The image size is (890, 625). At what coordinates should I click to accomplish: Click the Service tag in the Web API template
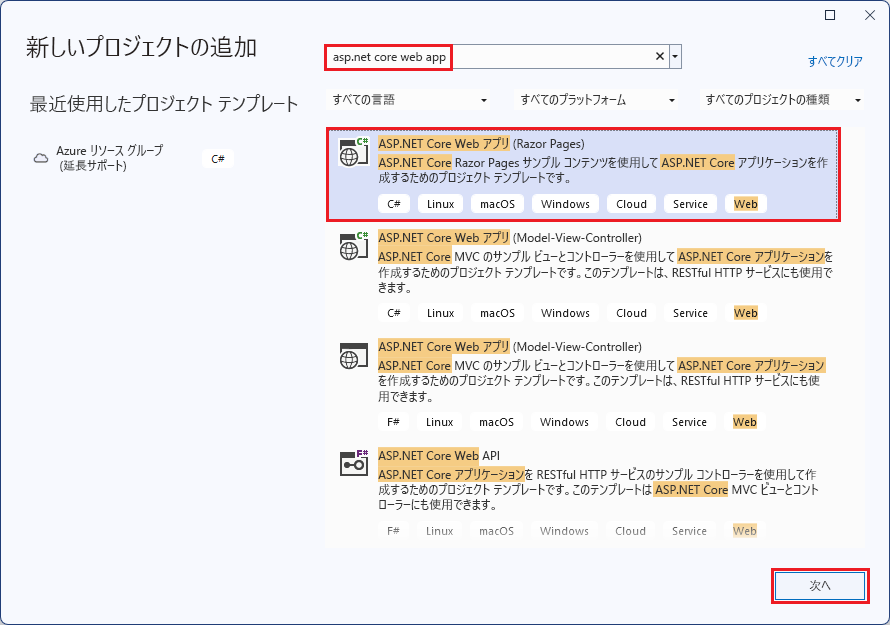coord(689,531)
